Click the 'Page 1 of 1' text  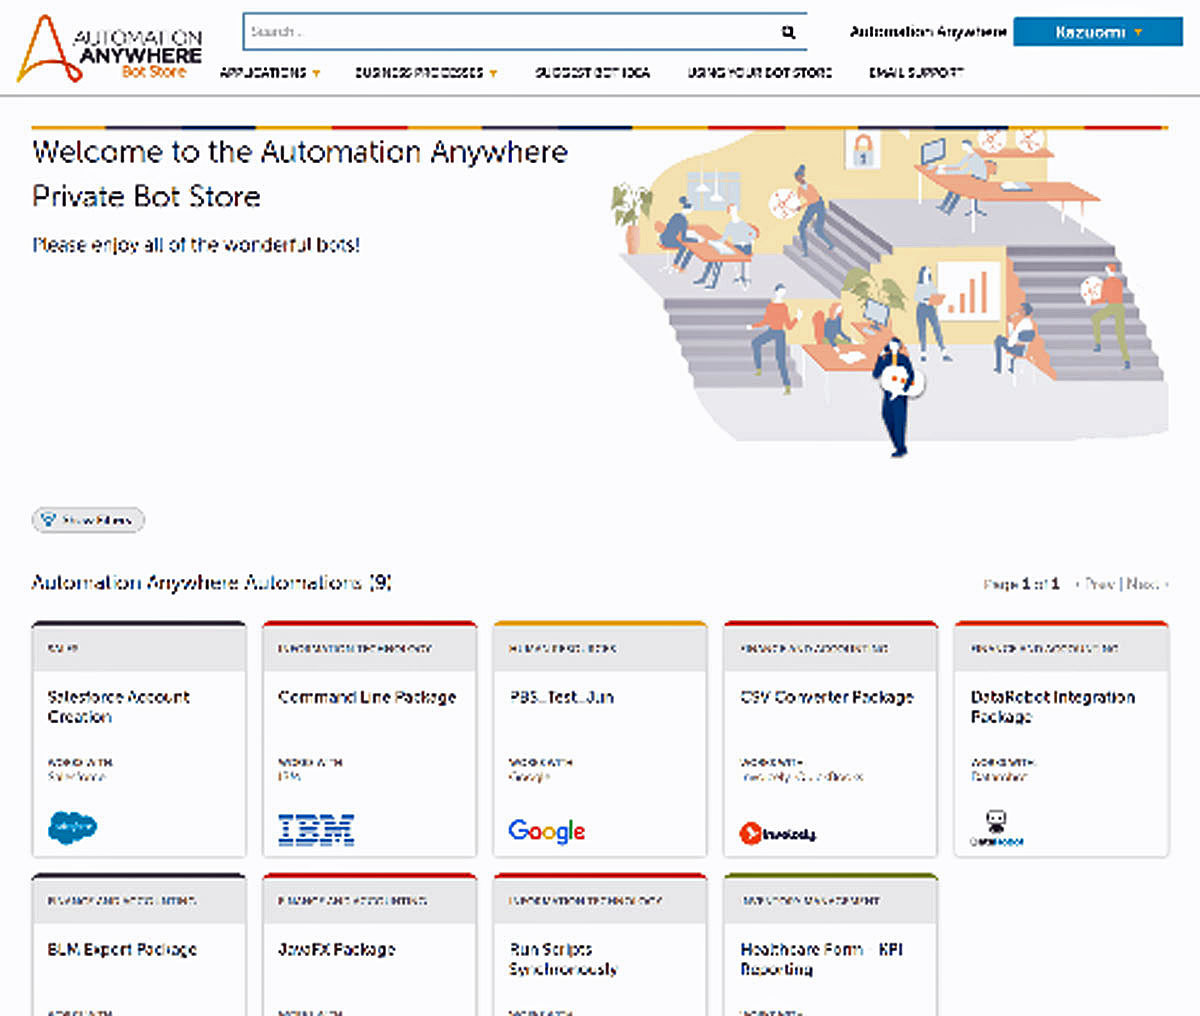(1021, 584)
